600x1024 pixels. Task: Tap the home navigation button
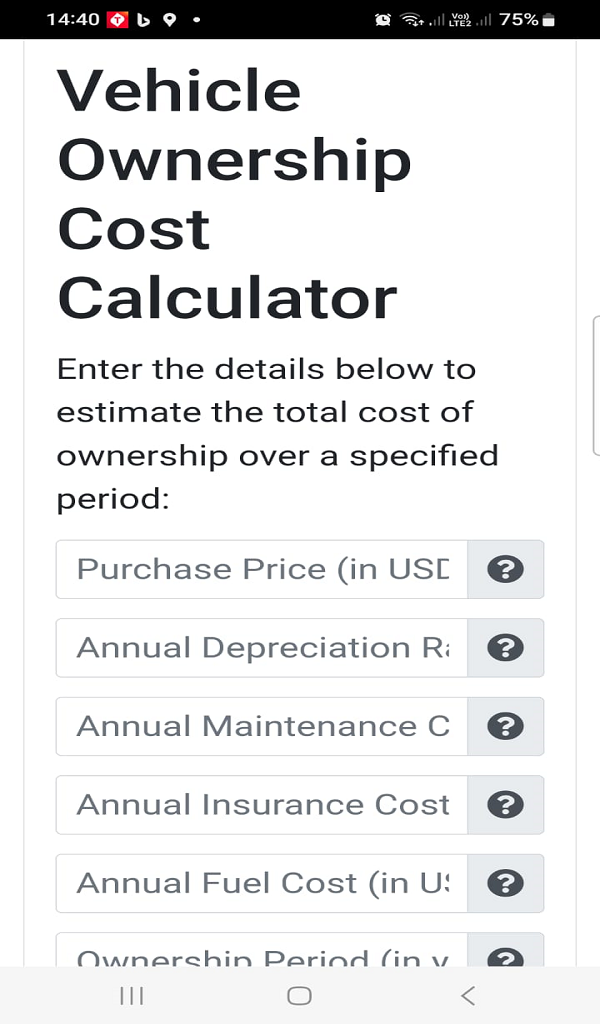(299, 996)
